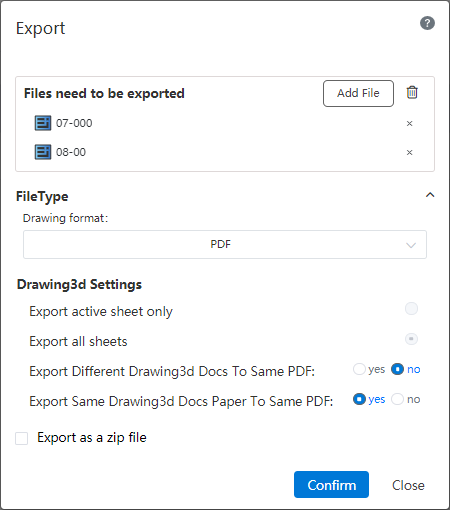
Task: Click the drawing icon next to 07-000
Action: coord(43,123)
